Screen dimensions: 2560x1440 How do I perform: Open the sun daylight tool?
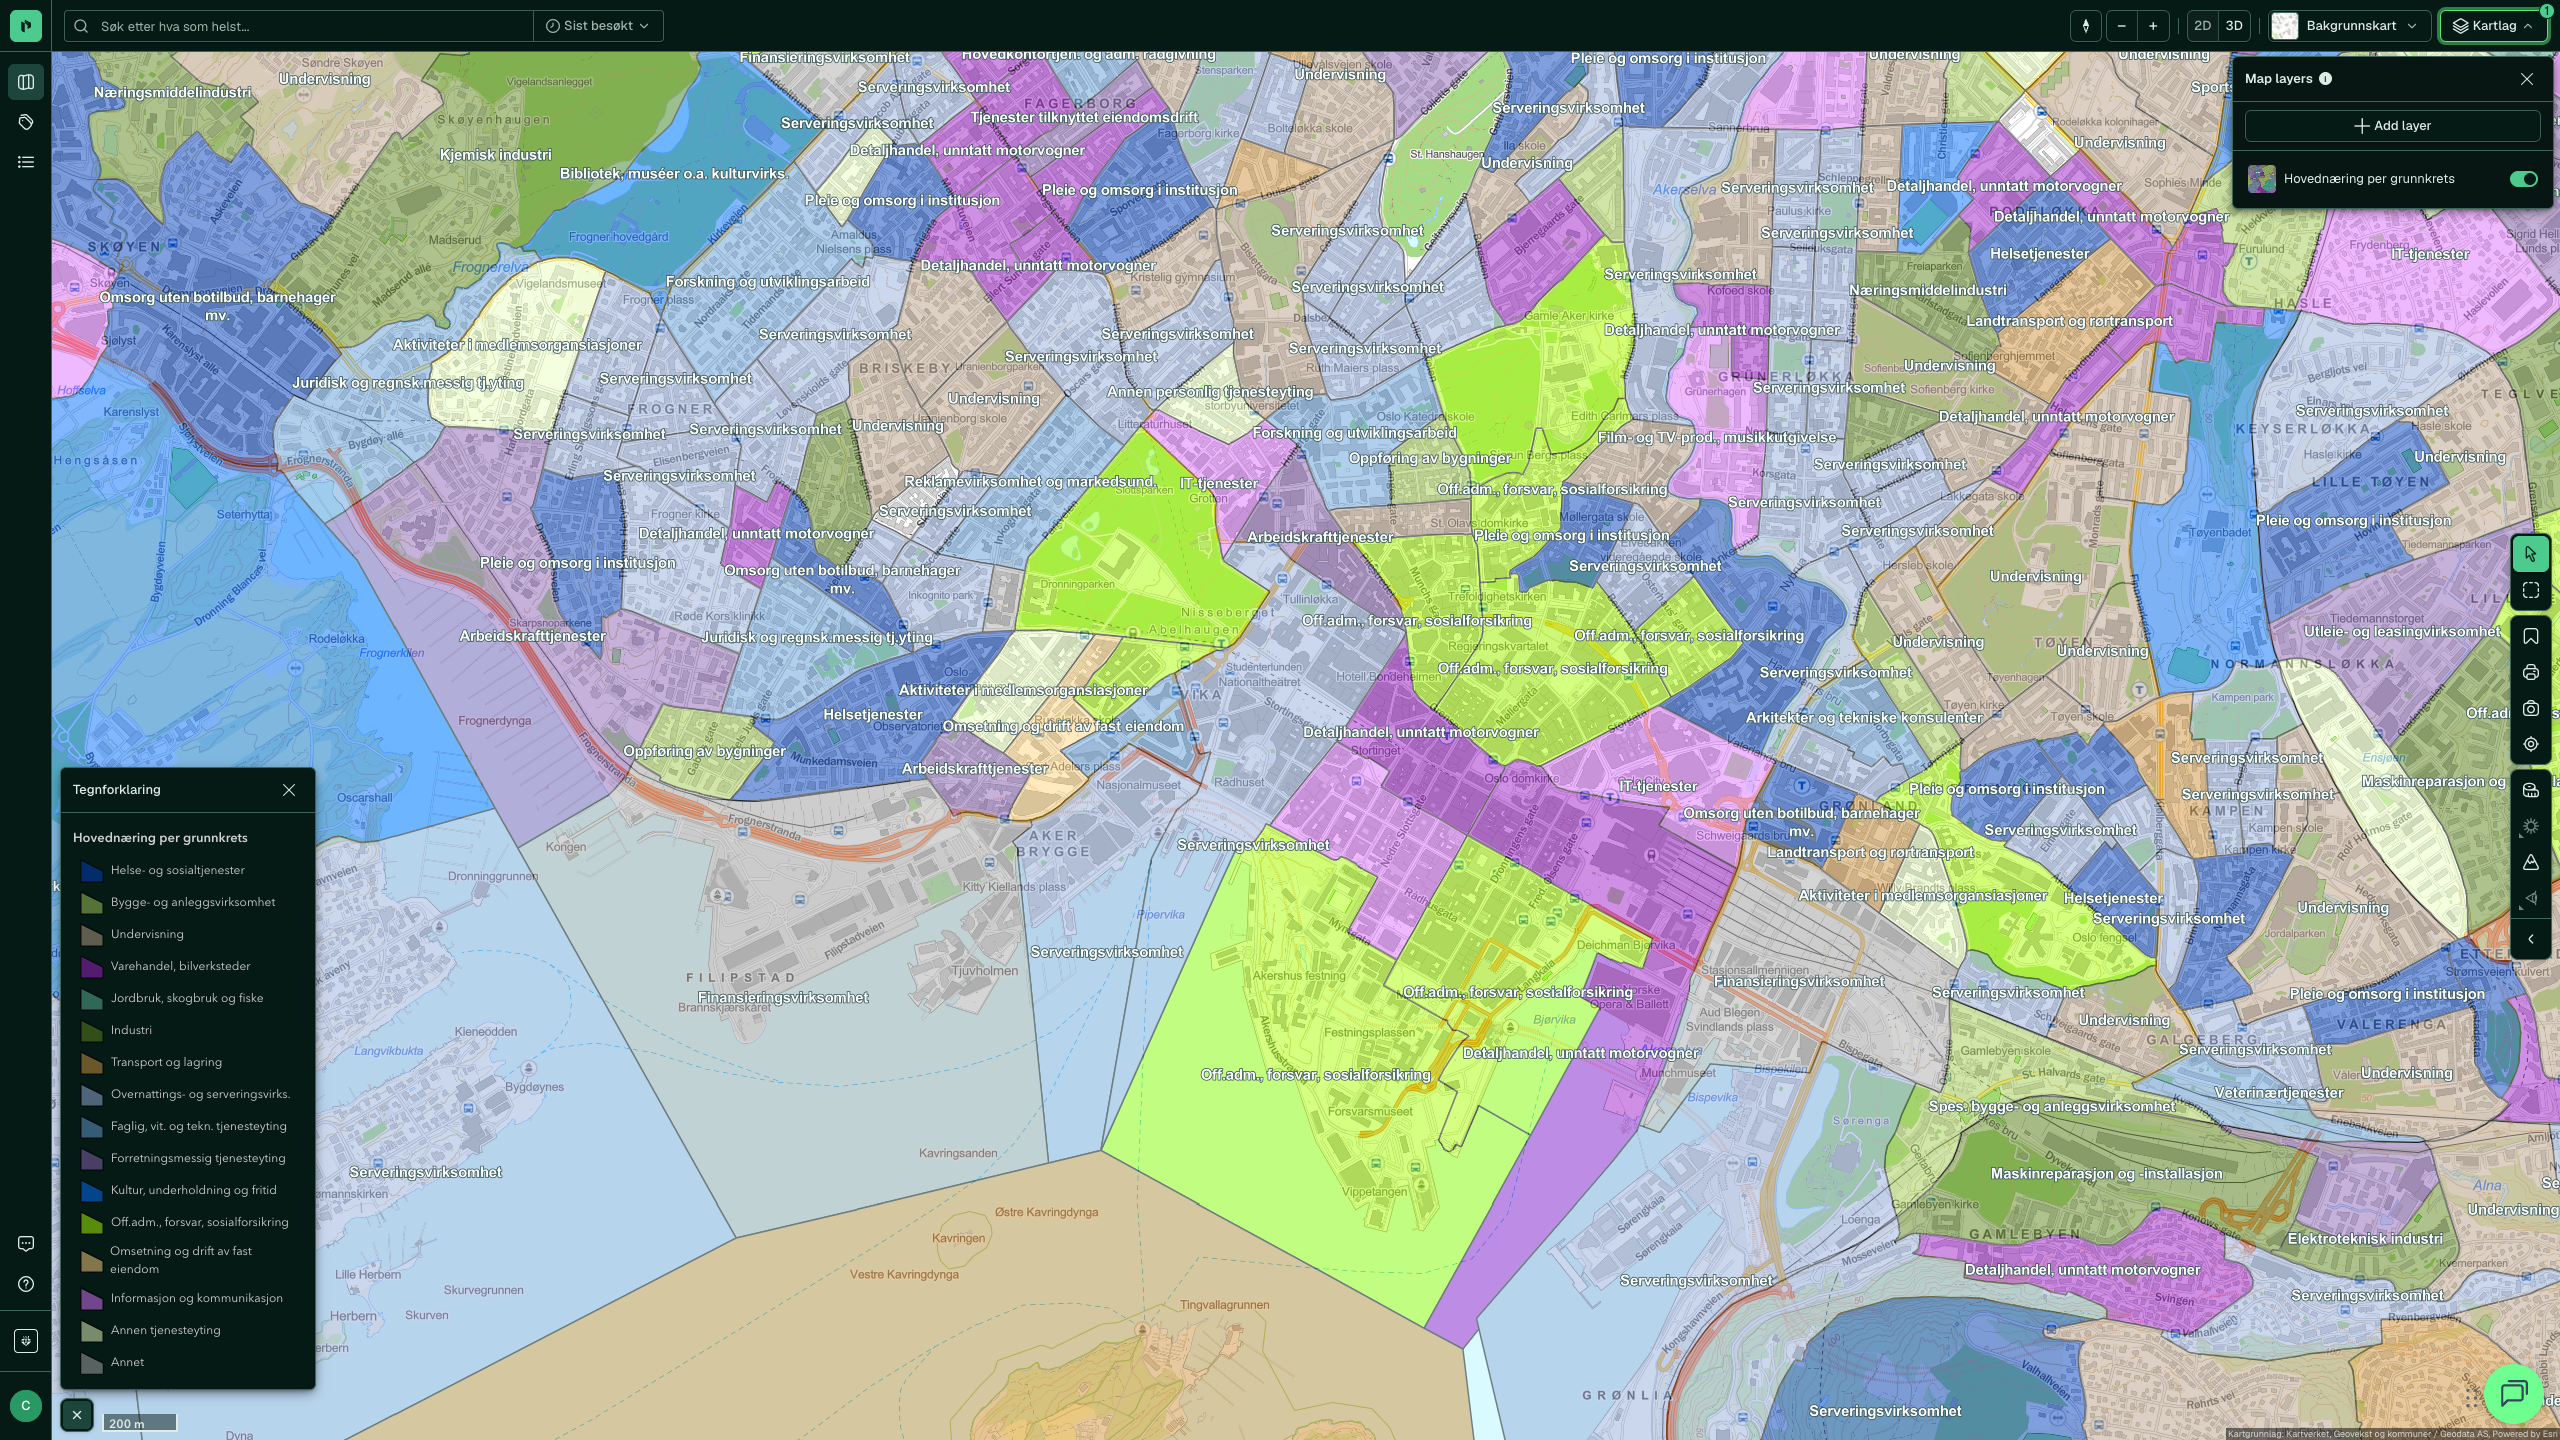(2531, 827)
